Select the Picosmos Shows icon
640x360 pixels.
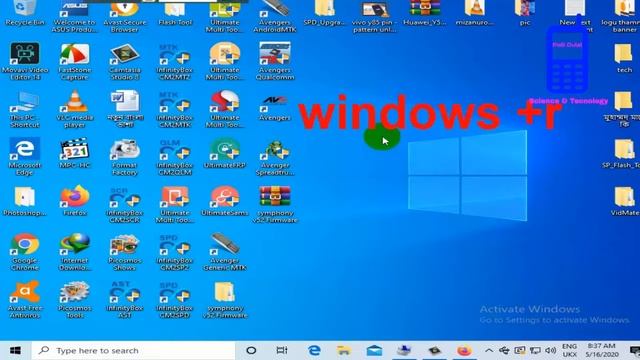coord(124,251)
